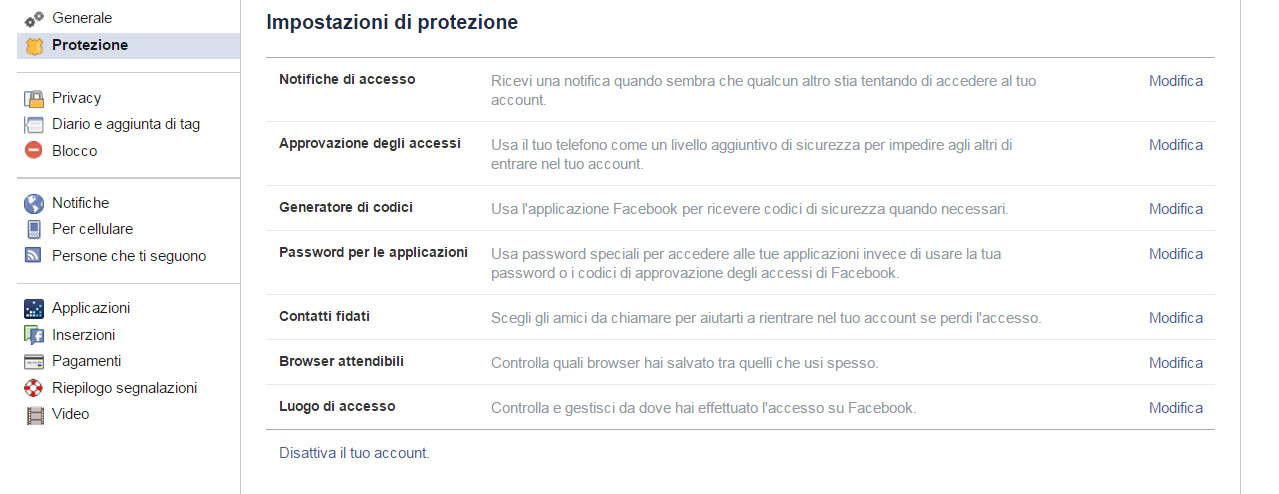Expand the Generatore di codici row
The height and width of the screenshot is (494, 1279).
[x=741, y=208]
